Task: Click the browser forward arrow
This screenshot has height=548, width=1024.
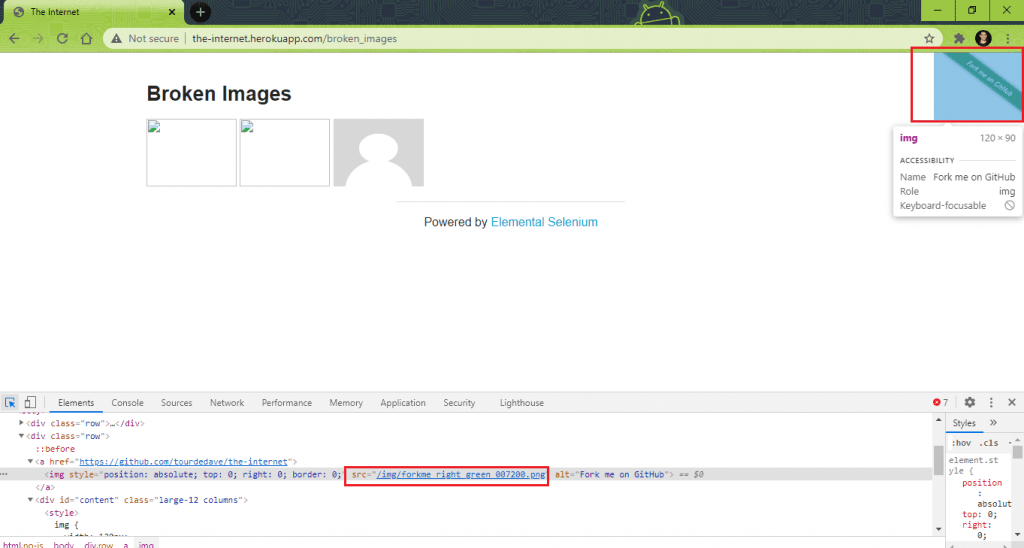Action: [38, 39]
